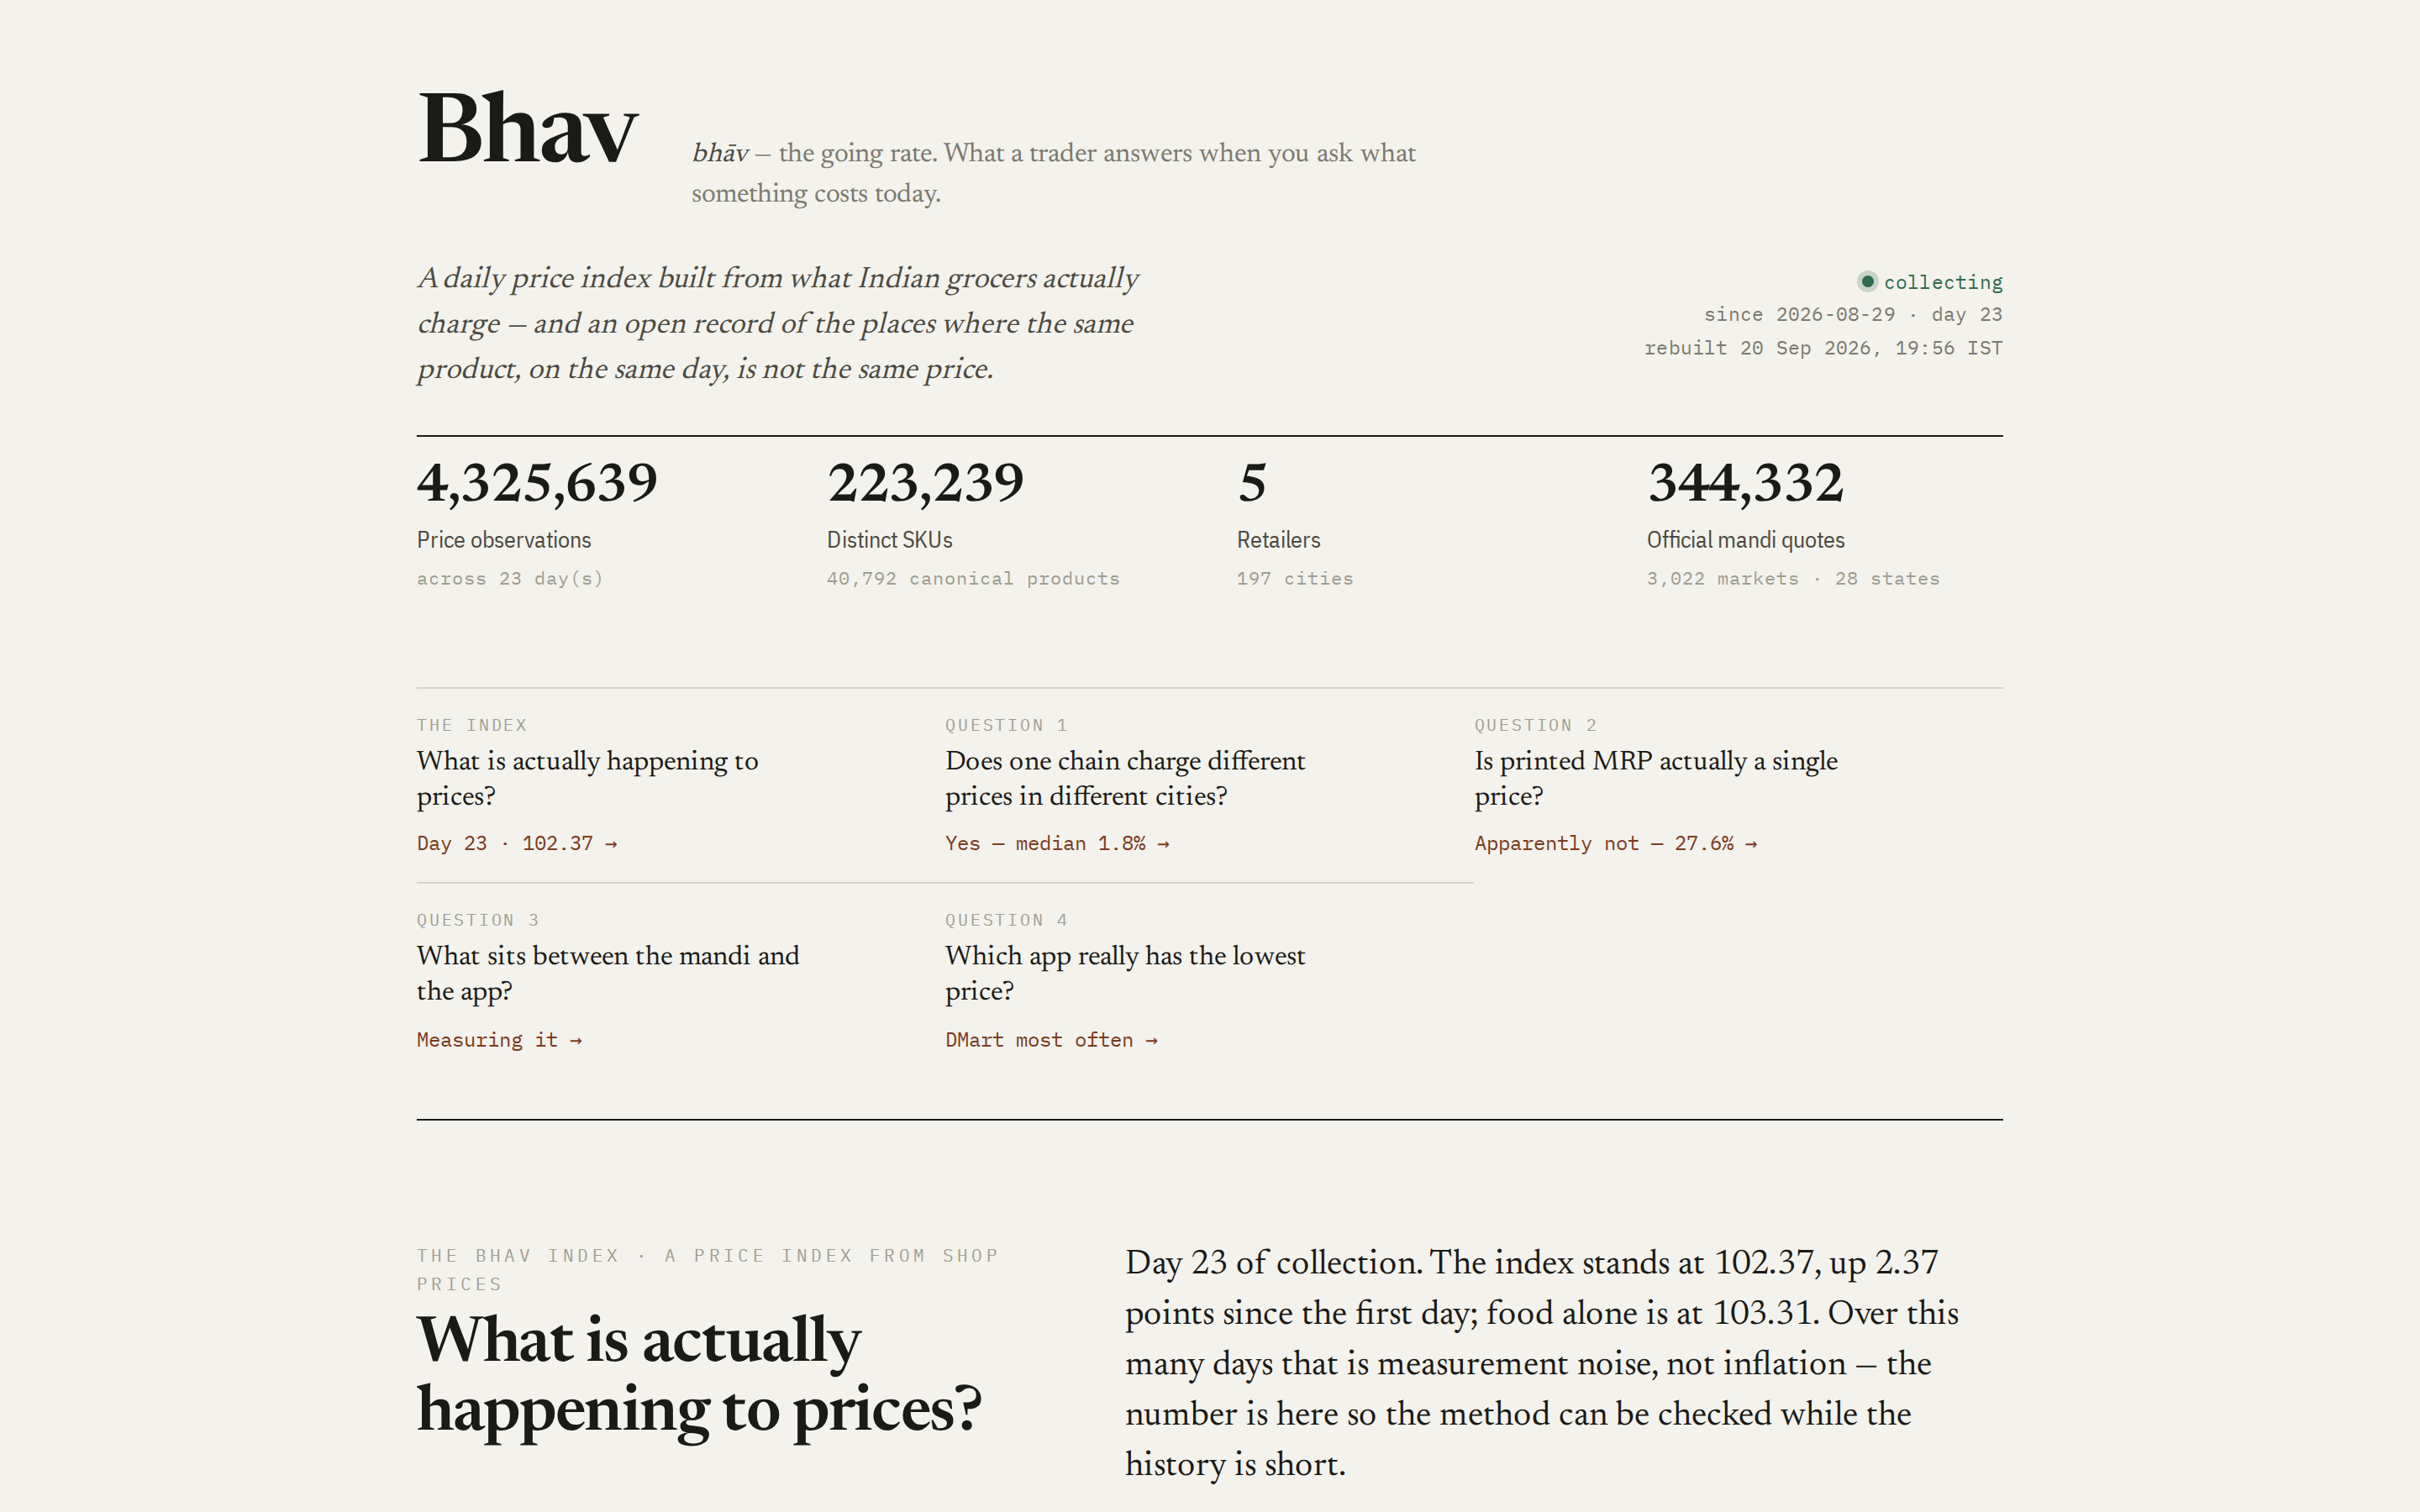Viewport: 2420px width, 1512px height.
Task: Open the 'Yes — median 1.8% →' link
Action: (x=1057, y=843)
